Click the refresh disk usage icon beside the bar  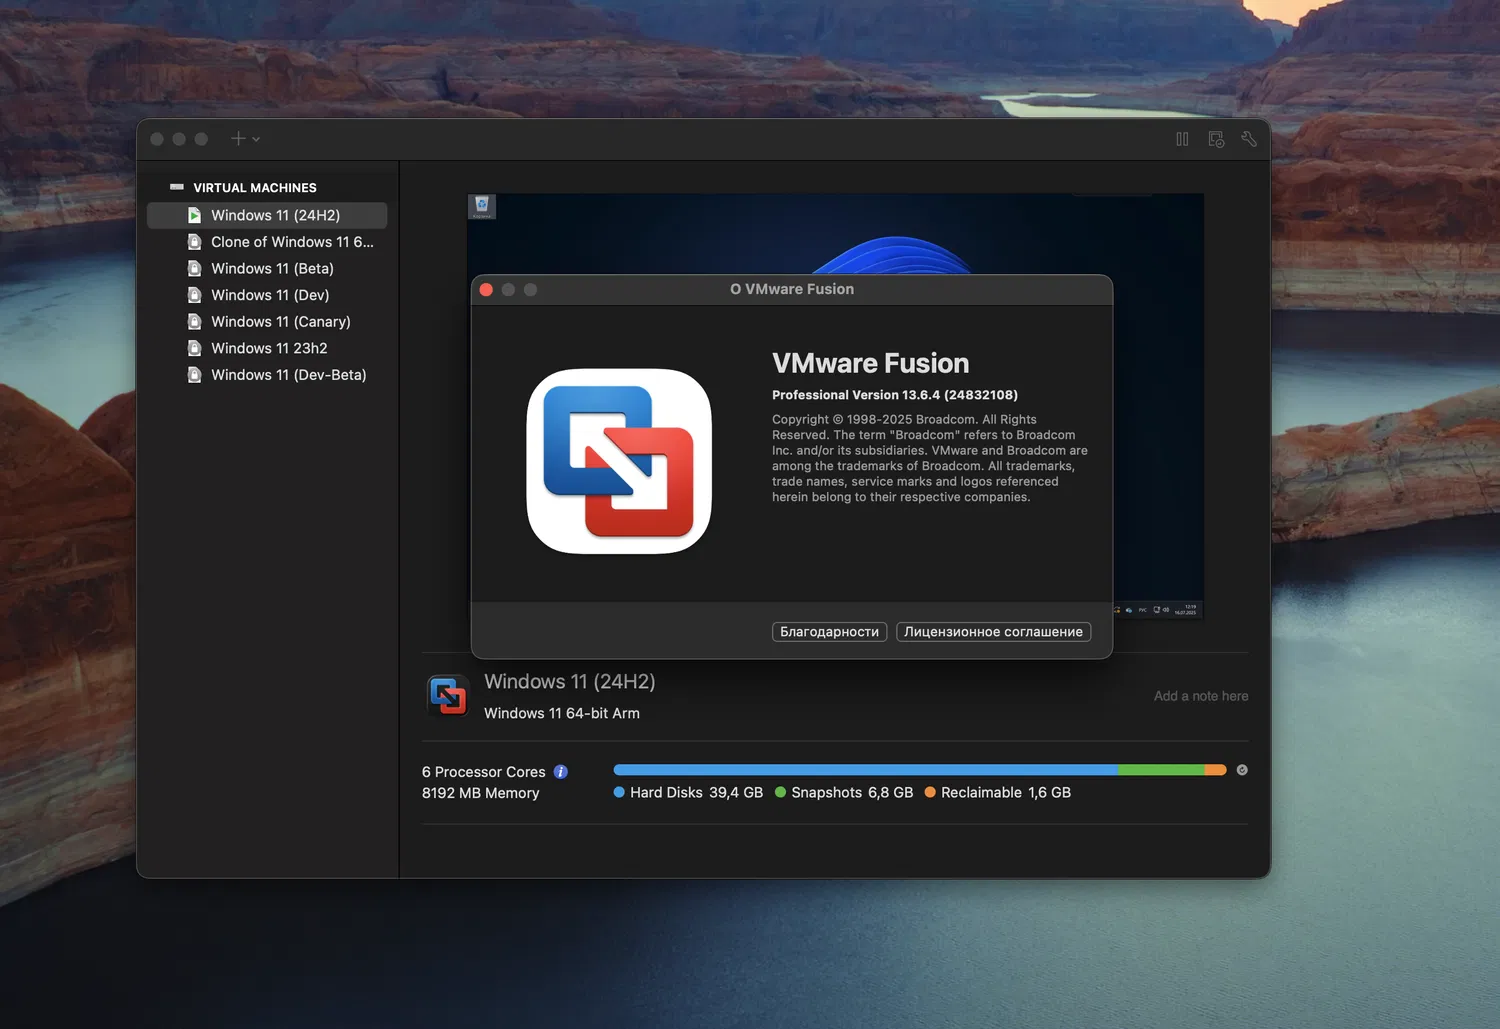[1242, 770]
